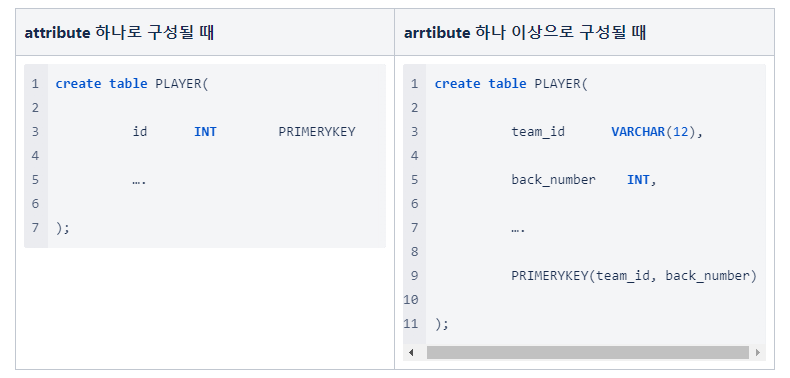Screen dimensions: 790x378
Task: Click line number 9 in right code block
Action: click(414, 275)
